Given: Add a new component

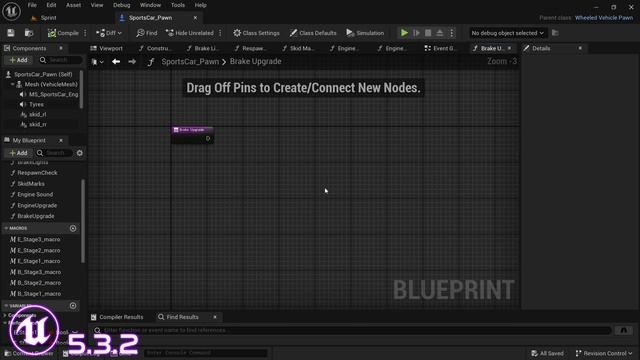Looking at the screenshot, I should click(18, 60).
